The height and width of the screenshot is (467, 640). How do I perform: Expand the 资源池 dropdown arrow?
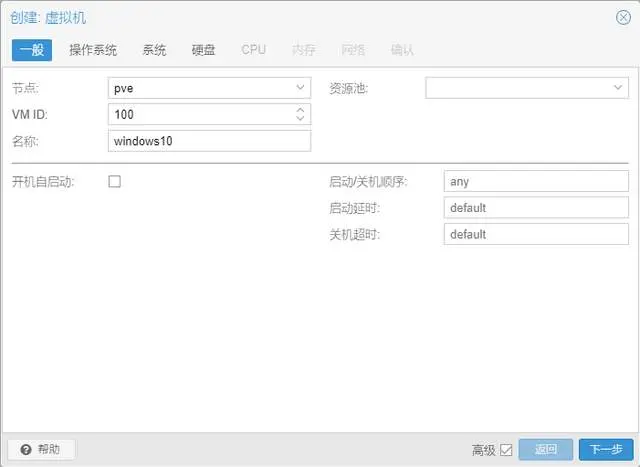coord(618,88)
